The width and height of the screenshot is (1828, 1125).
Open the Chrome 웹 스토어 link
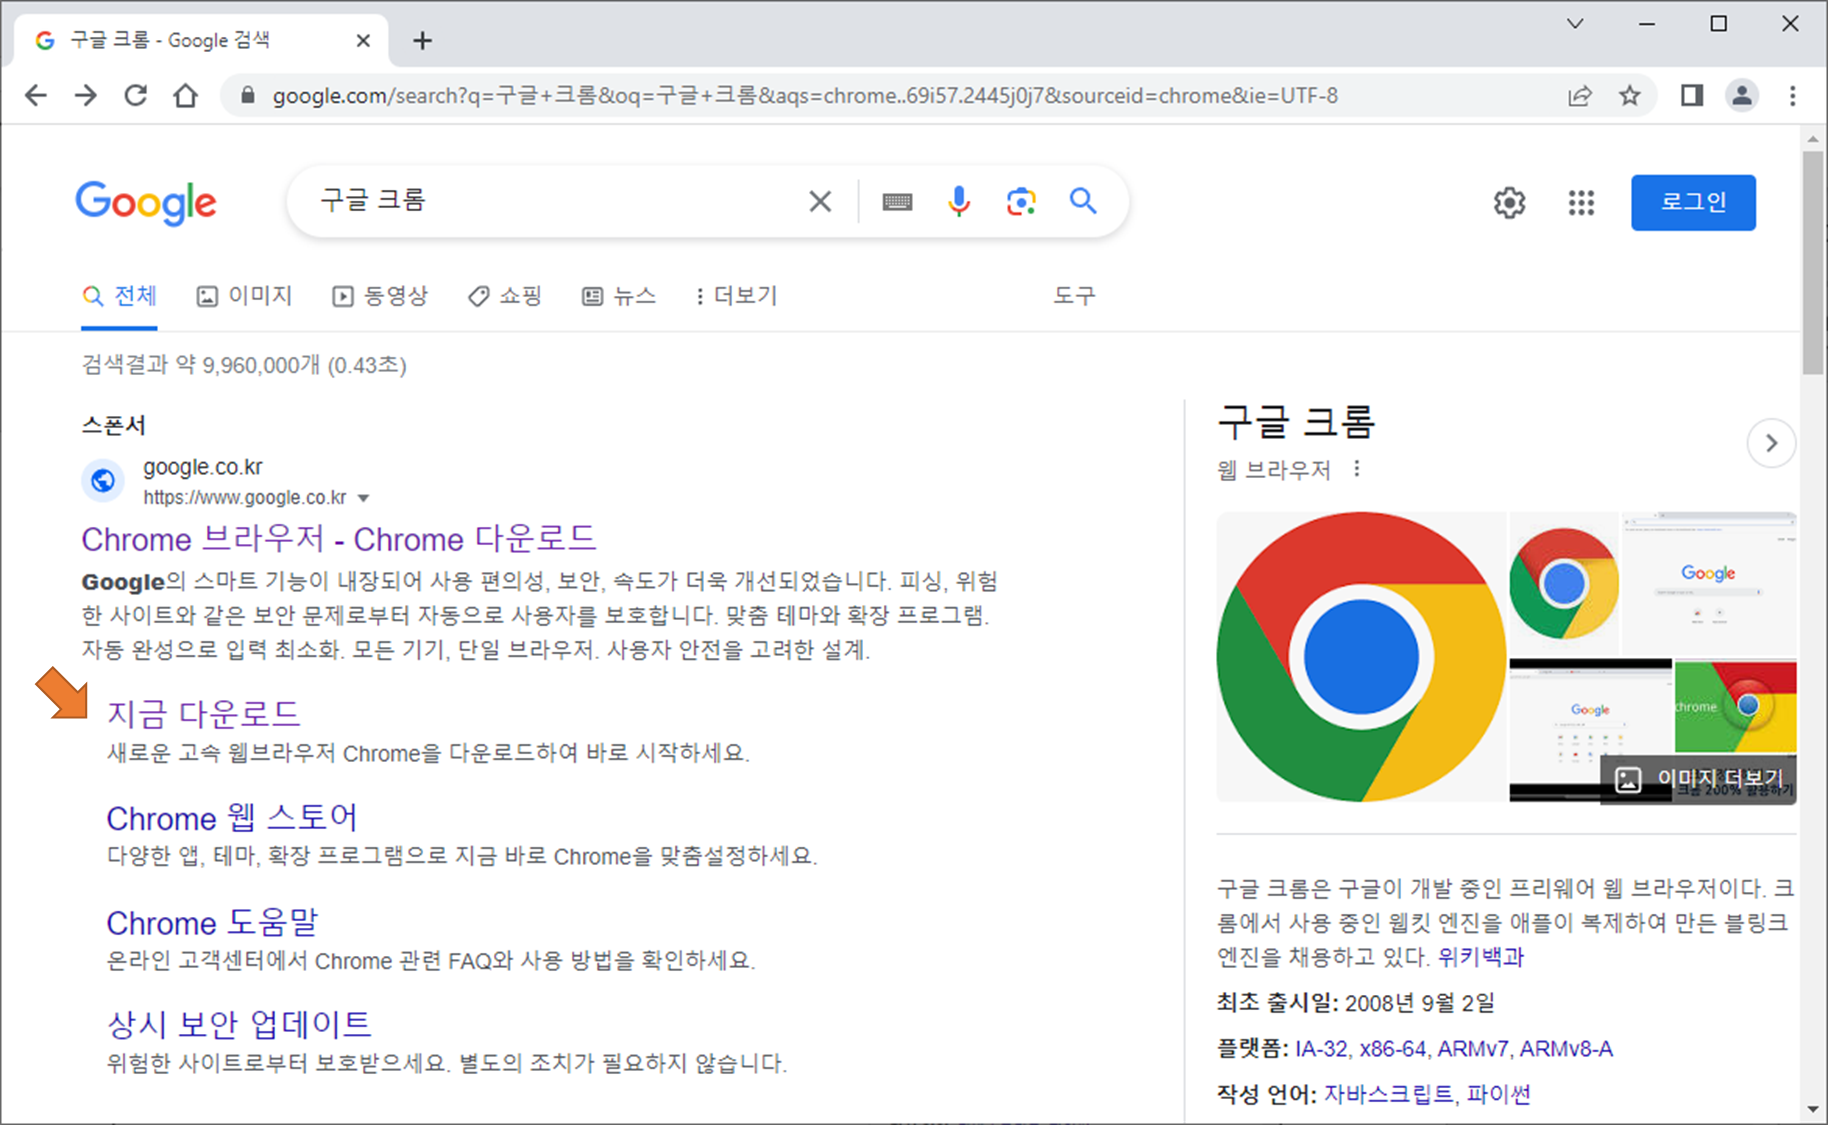pos(232,818)
